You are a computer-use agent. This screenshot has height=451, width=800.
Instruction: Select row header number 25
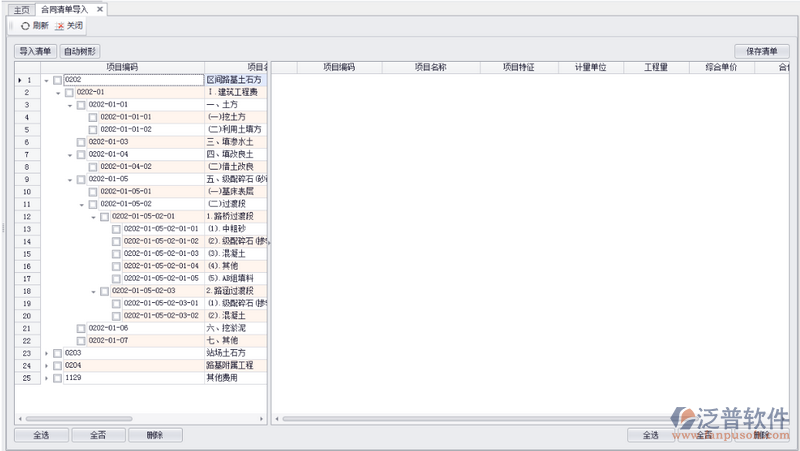27,378
